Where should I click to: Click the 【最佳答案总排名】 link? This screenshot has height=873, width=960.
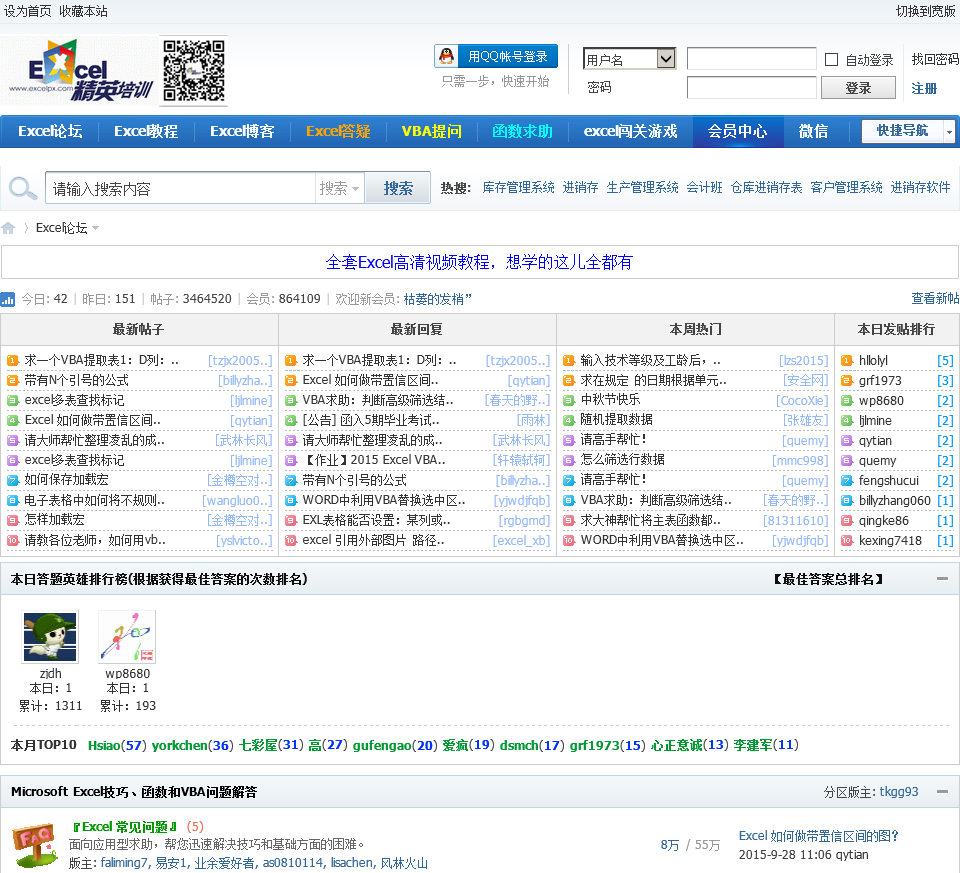pos(828,579)
